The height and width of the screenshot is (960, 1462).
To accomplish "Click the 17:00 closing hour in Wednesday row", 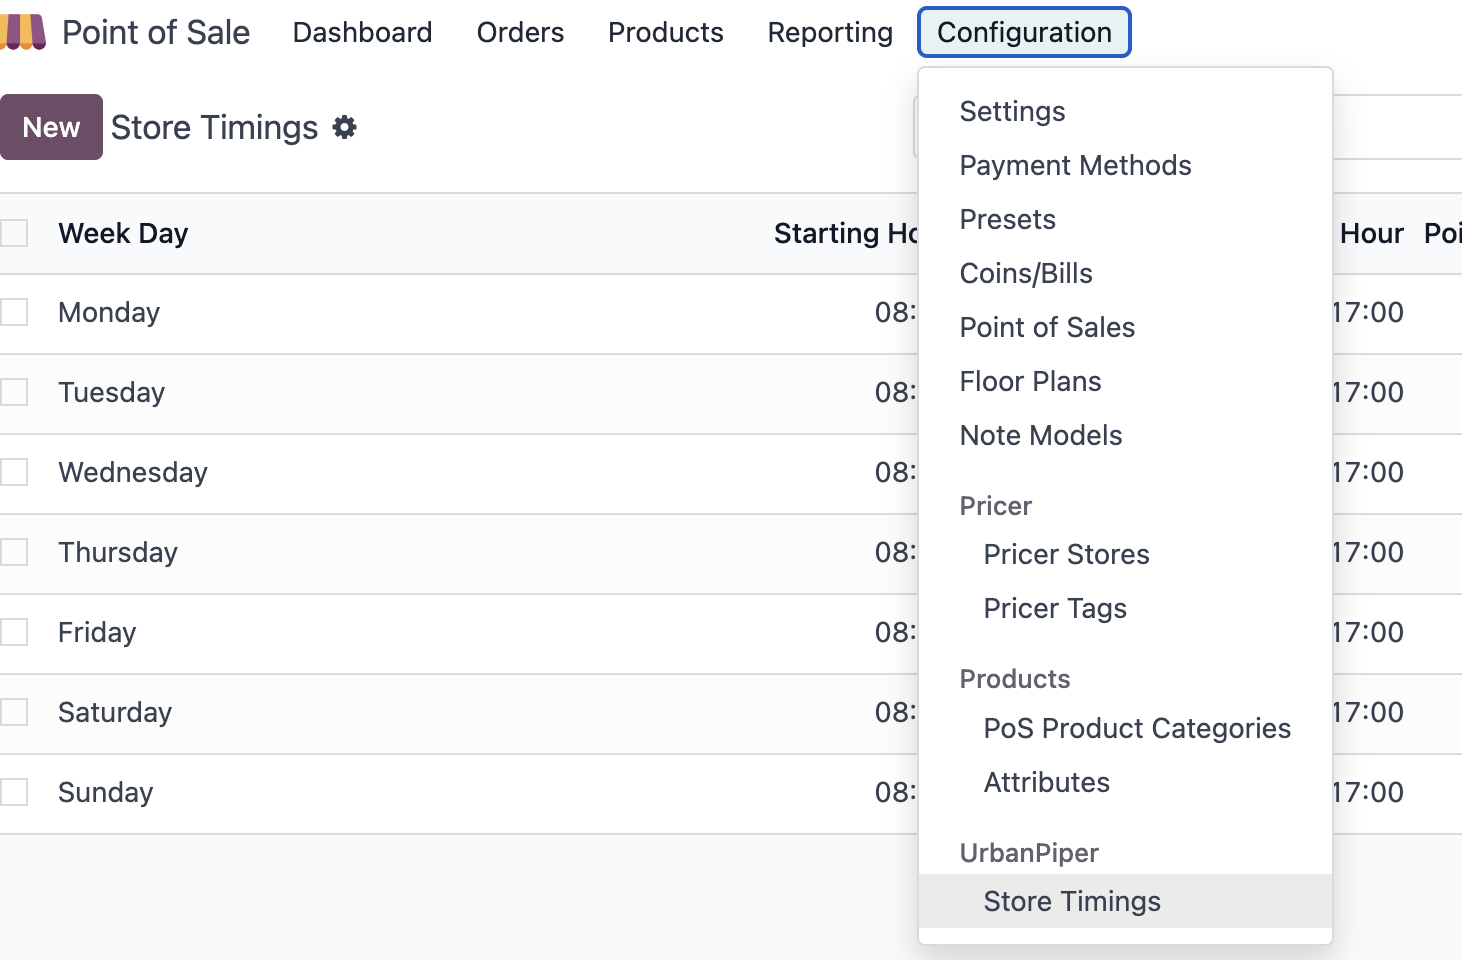I will (x=1368, y=472).
